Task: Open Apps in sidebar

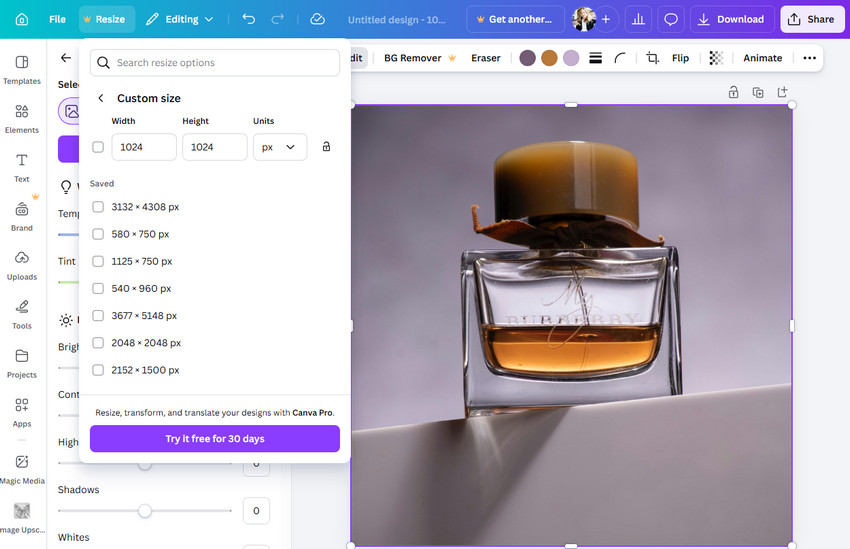Action: (22, 413)
